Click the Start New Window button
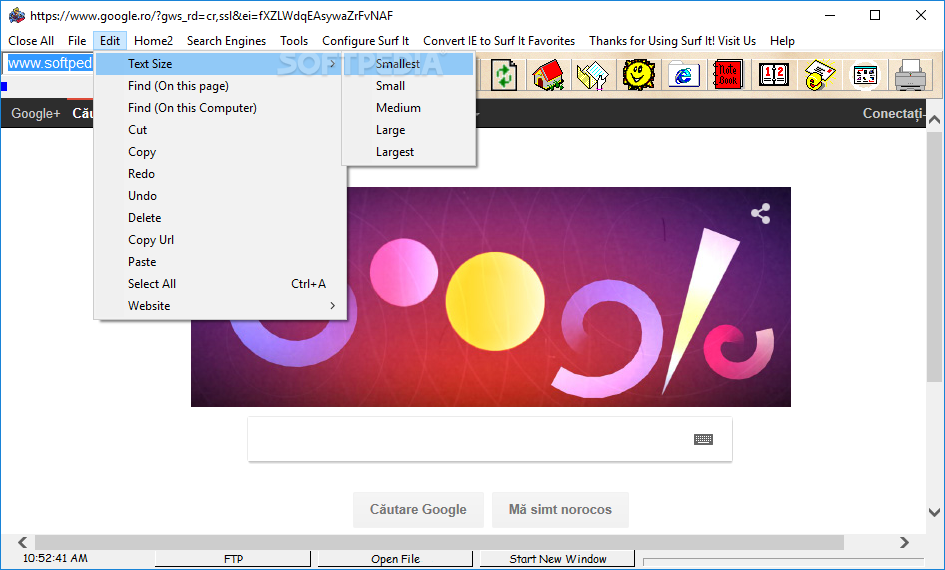This screenshot has width=945, height=570. coord(557,559)
